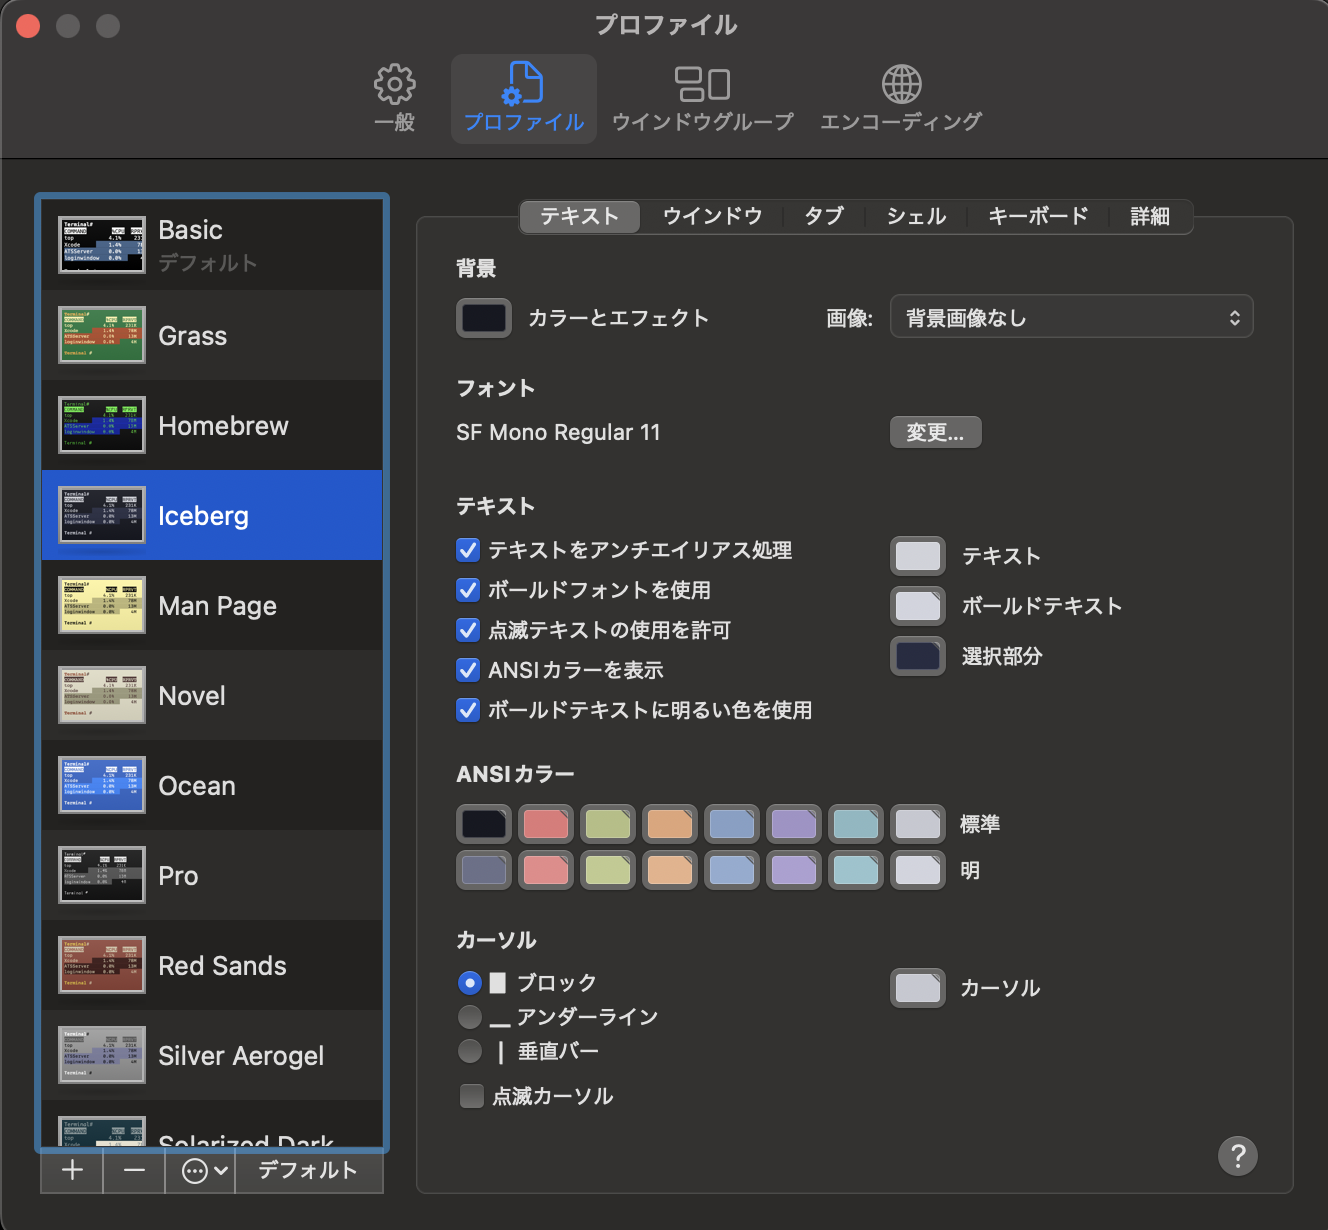Switch to the テキスト tab
This screenshot has height=1230, width=1328.
[x=580, y=216]
